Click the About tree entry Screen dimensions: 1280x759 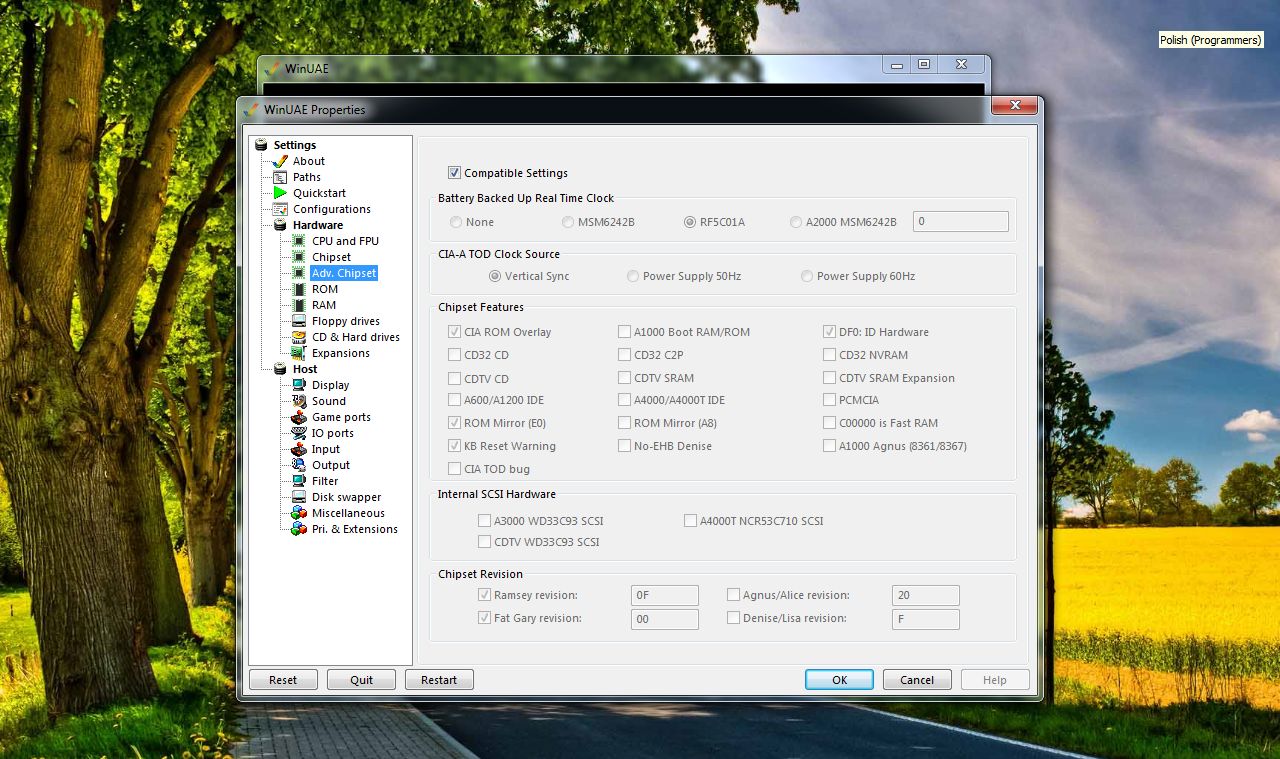click(309, 161)
